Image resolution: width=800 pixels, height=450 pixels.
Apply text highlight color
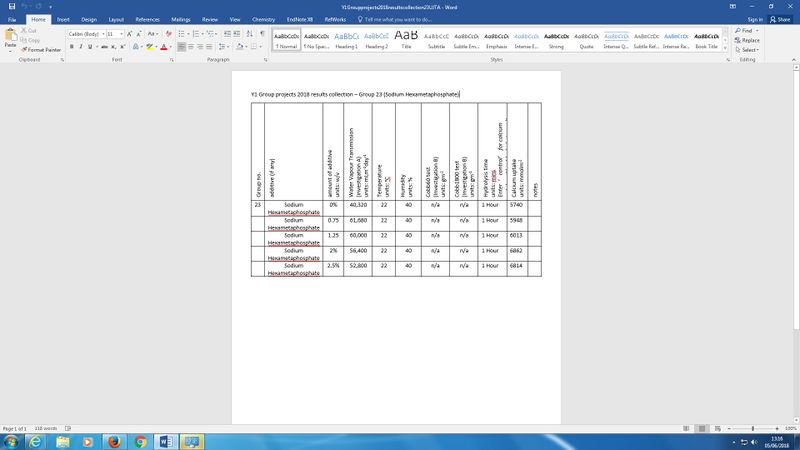coord(149,46)
